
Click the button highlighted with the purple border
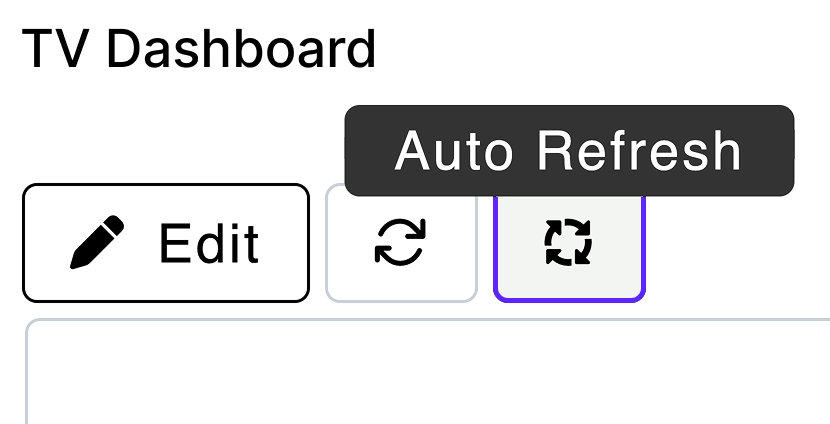coord(568,243)
